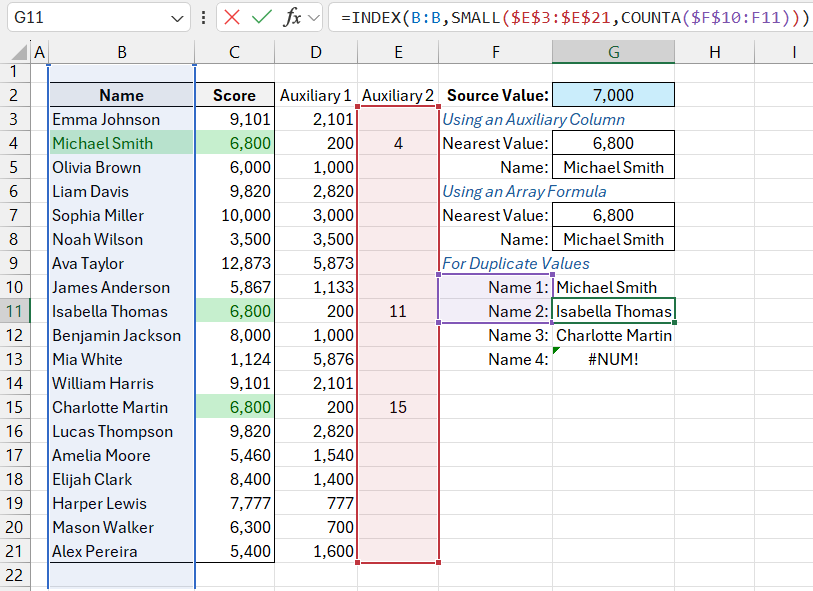Screen dimensions: 813x591
Task: Click the 'Using an Auxiliary Column' heading
Action: click(x=535, y=118)
